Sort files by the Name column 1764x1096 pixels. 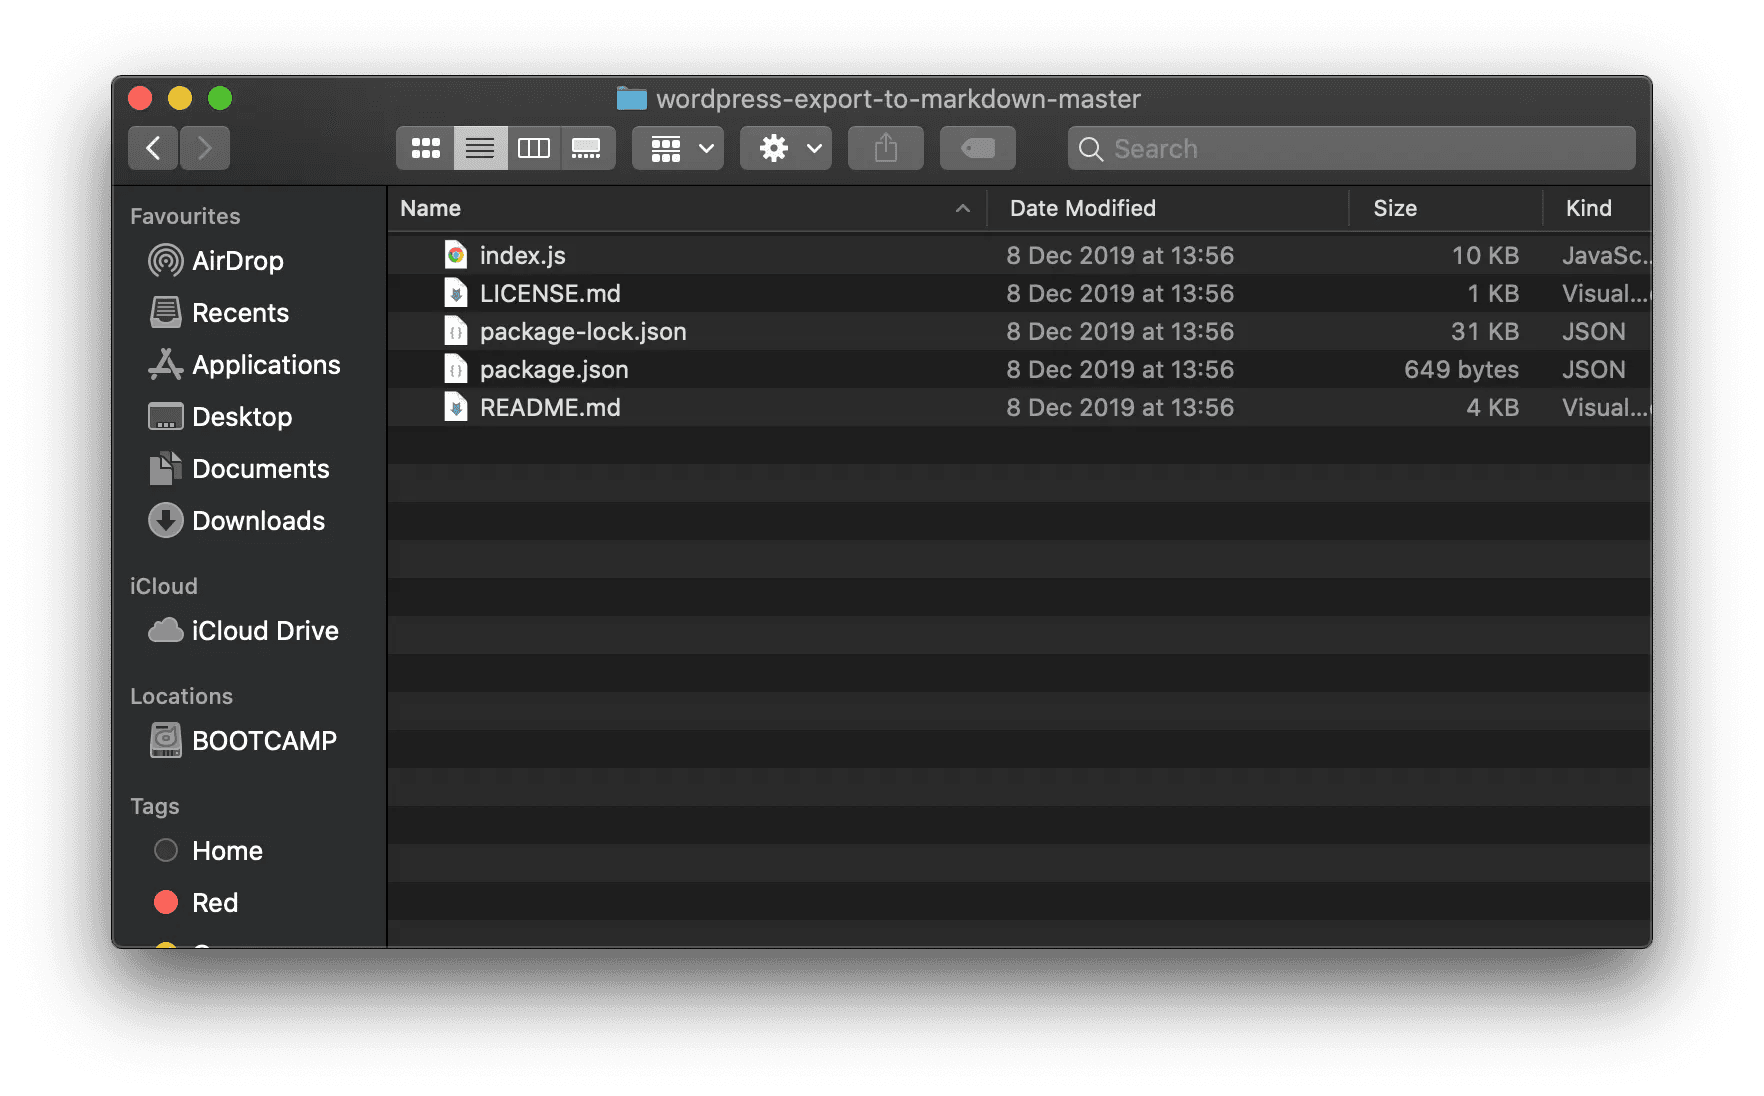(x=430, y=208)
